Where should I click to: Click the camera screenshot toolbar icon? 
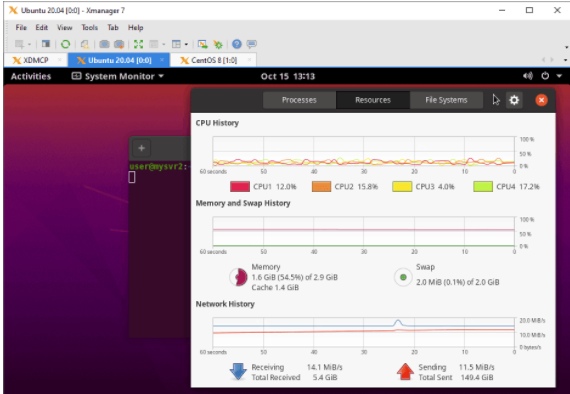[104, 44]
